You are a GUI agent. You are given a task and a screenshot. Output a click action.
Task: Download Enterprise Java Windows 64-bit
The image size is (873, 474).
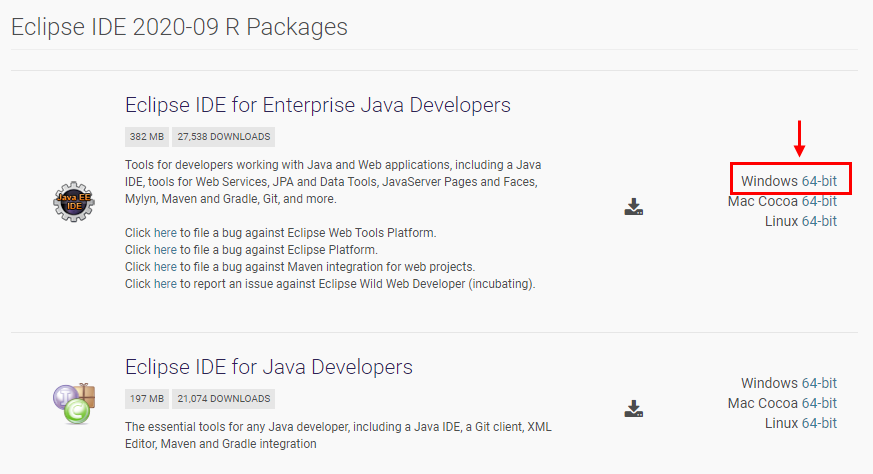pos(819,181)
